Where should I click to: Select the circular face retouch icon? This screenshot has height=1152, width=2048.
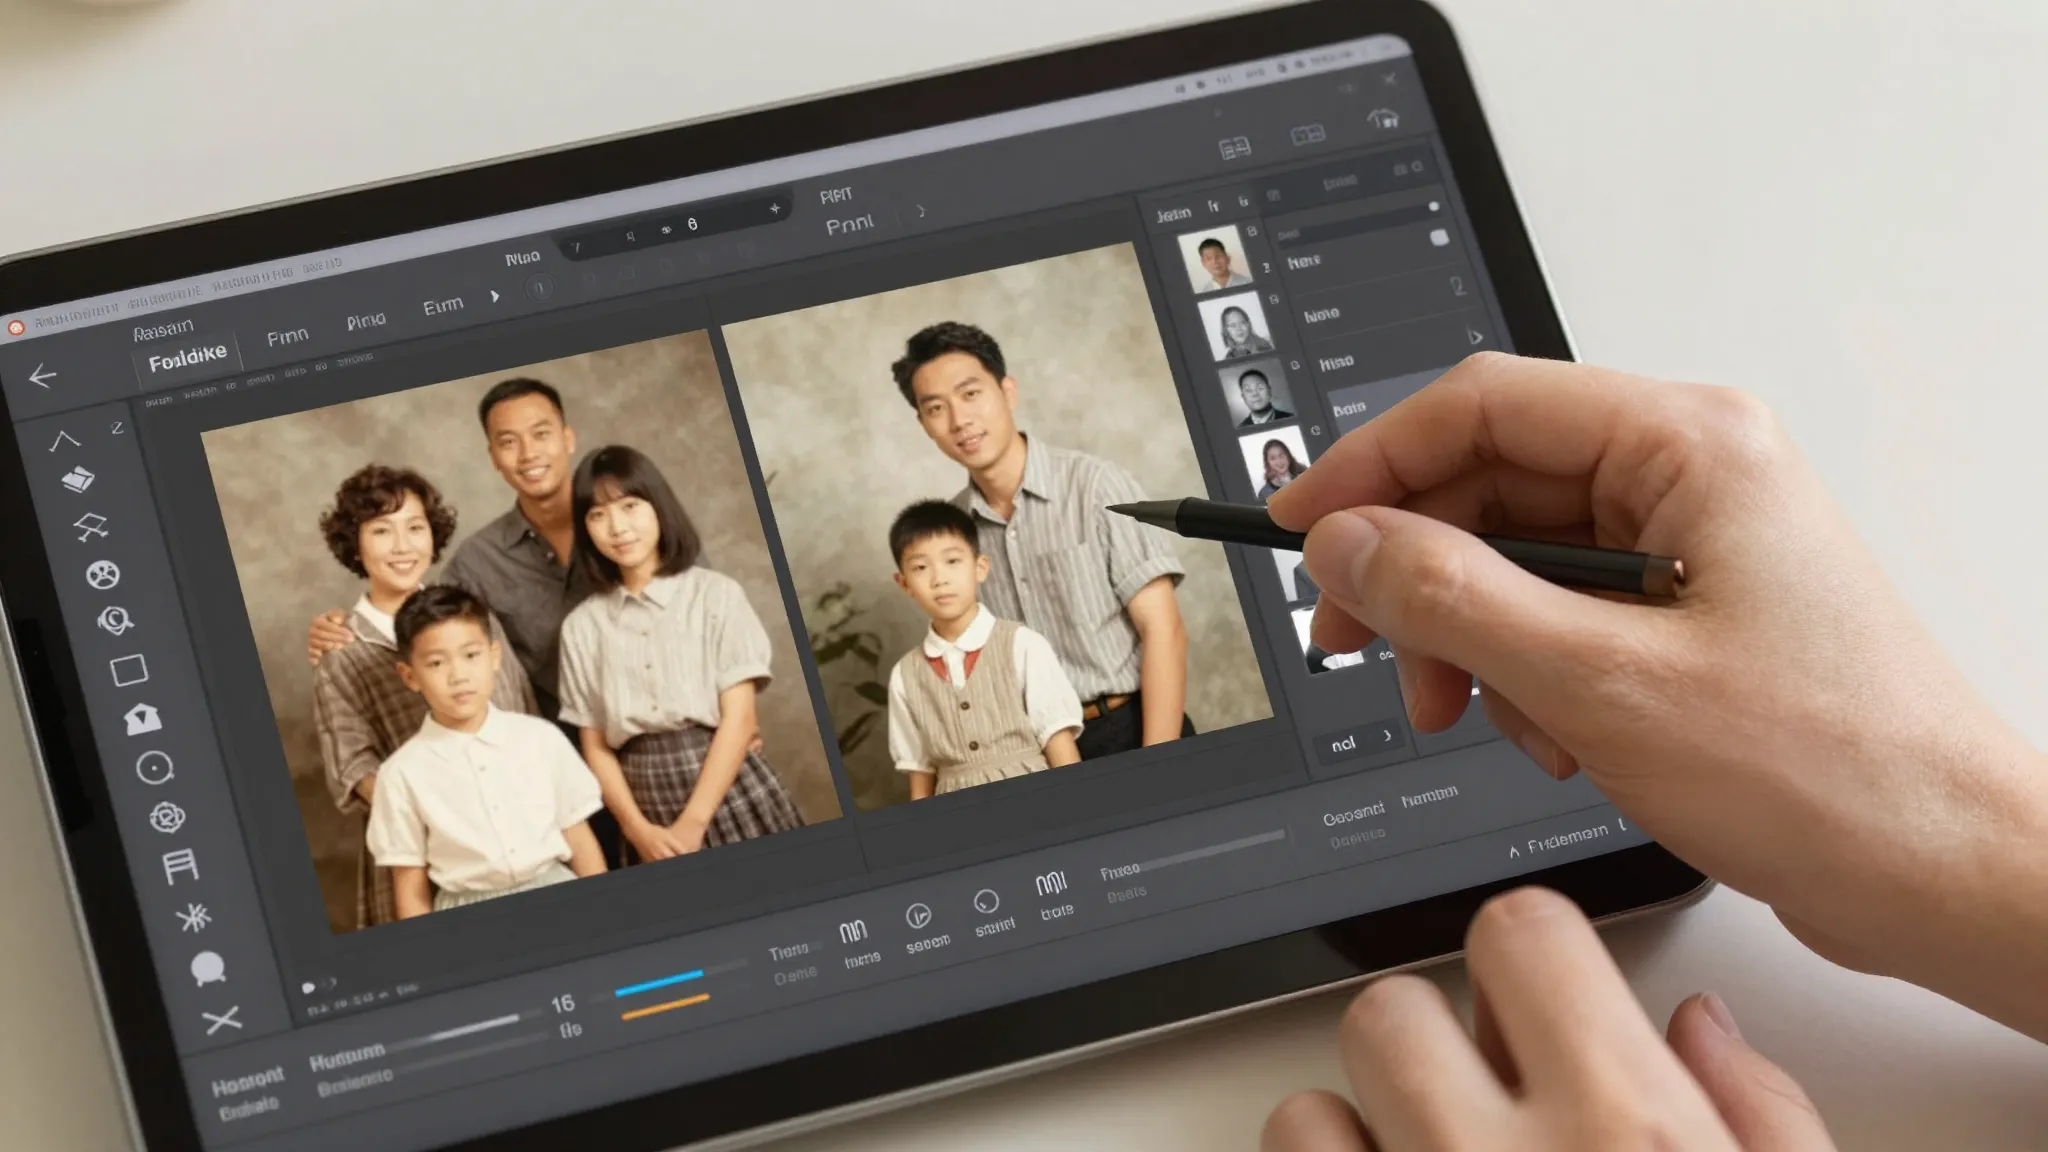(103, 574)
